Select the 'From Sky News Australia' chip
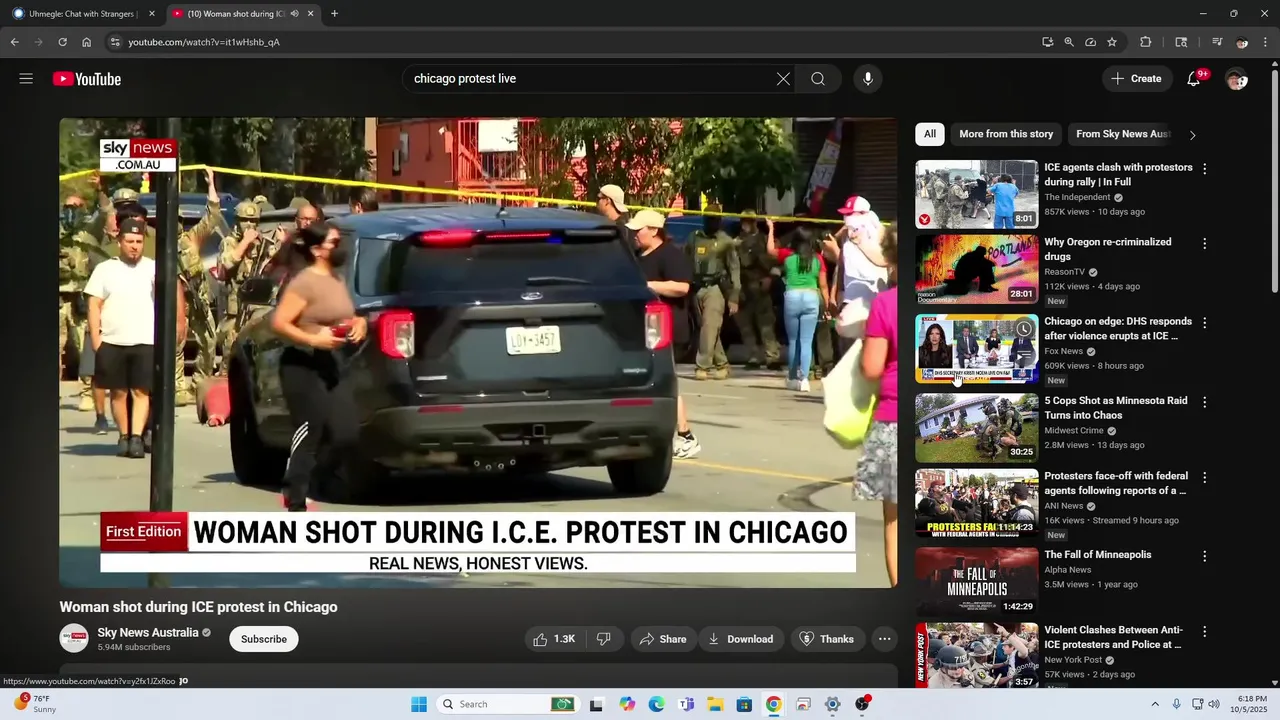 pos(1122,134)
